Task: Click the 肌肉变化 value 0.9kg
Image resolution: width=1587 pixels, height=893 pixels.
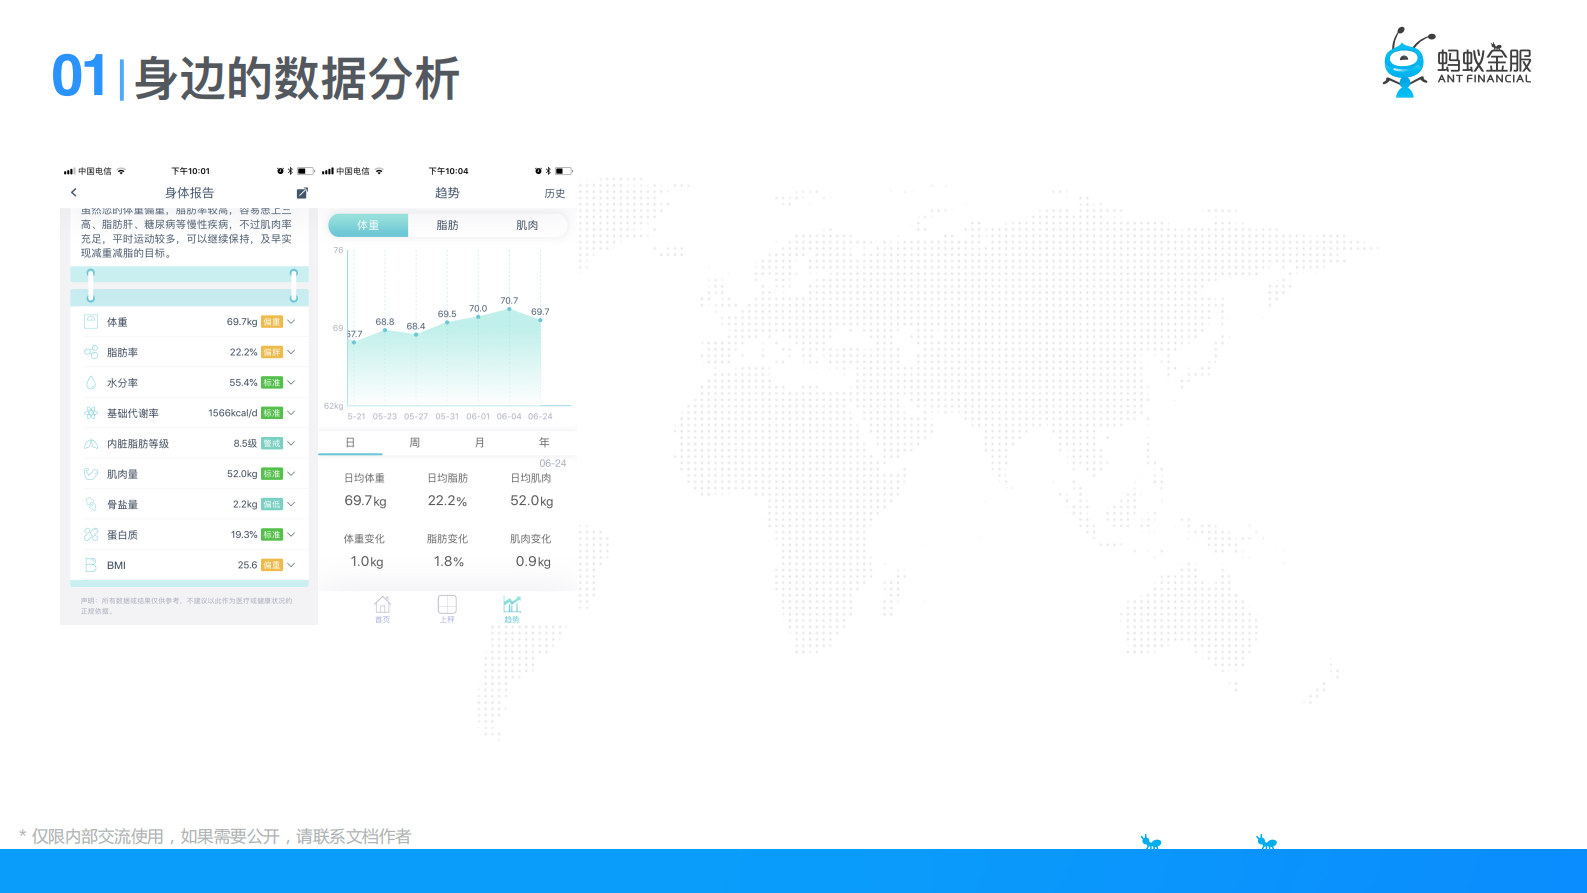Action: [x=533, y=562]
